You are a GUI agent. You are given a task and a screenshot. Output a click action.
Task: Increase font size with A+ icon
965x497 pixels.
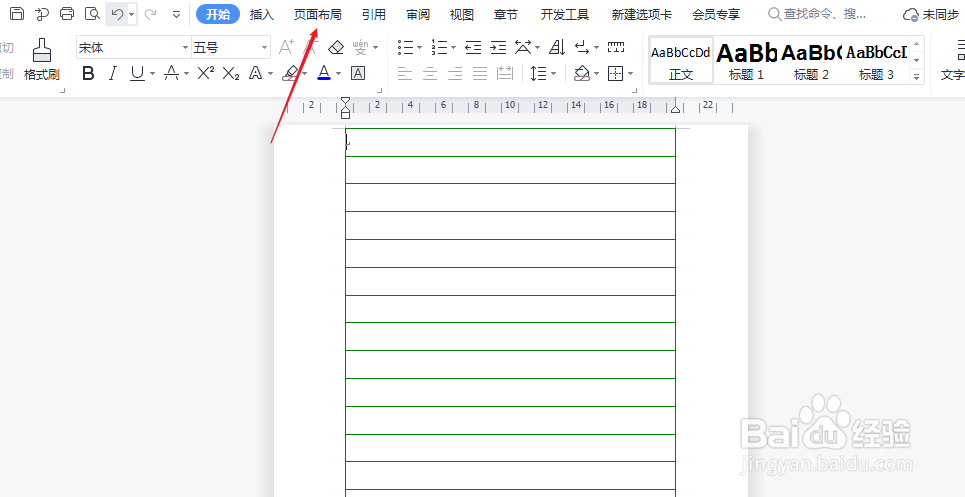click(x=286, y=47)
